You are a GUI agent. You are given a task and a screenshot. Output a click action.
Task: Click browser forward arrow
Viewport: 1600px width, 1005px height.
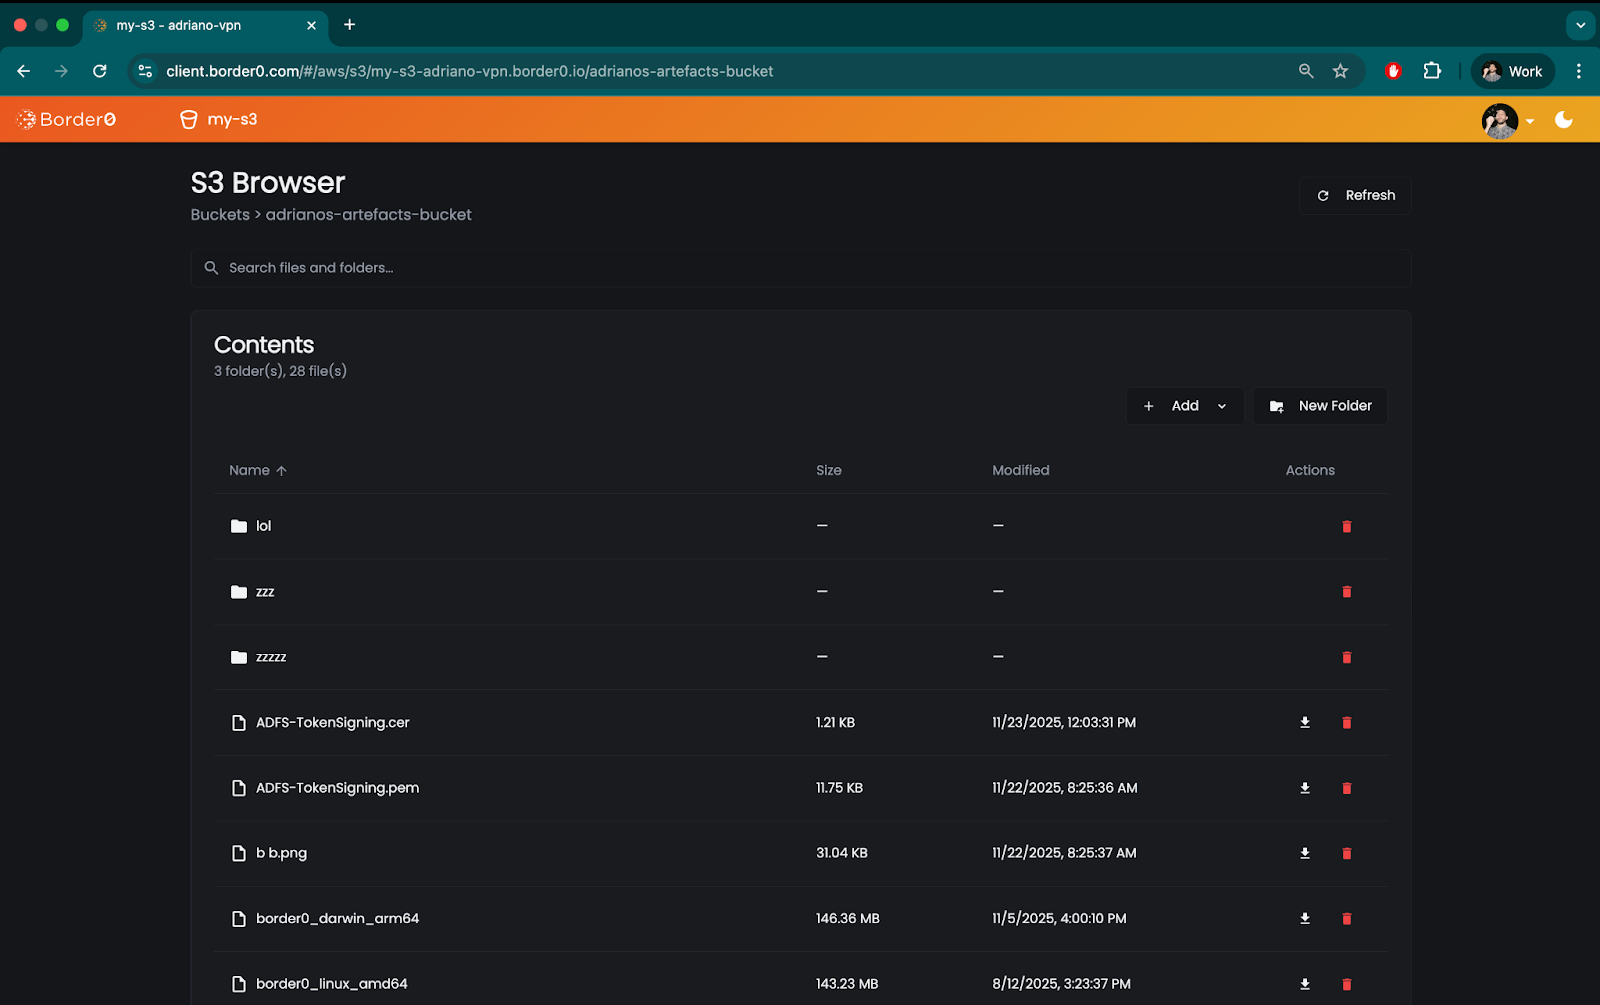tap(62, 71)
